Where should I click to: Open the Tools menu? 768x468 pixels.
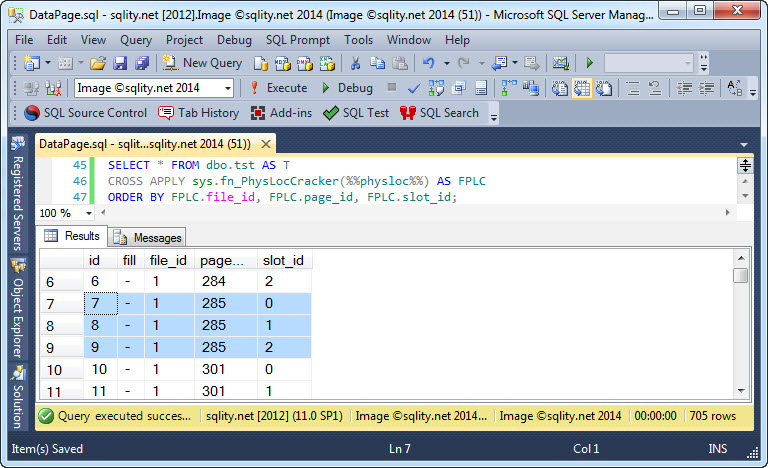click(x=359, y=40)
